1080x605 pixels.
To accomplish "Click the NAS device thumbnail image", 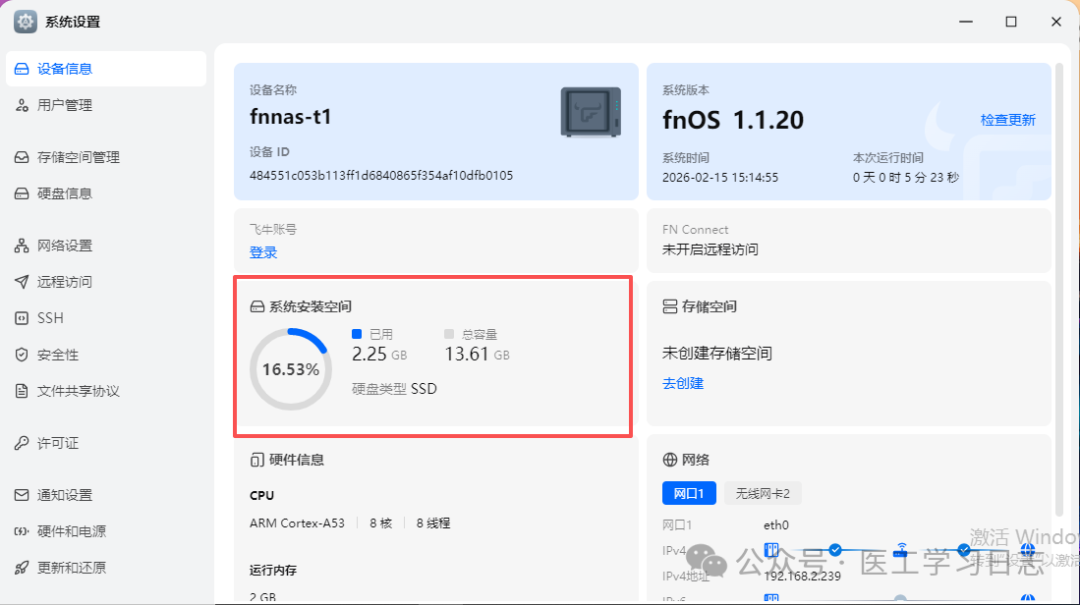I will tap(590, 112).
